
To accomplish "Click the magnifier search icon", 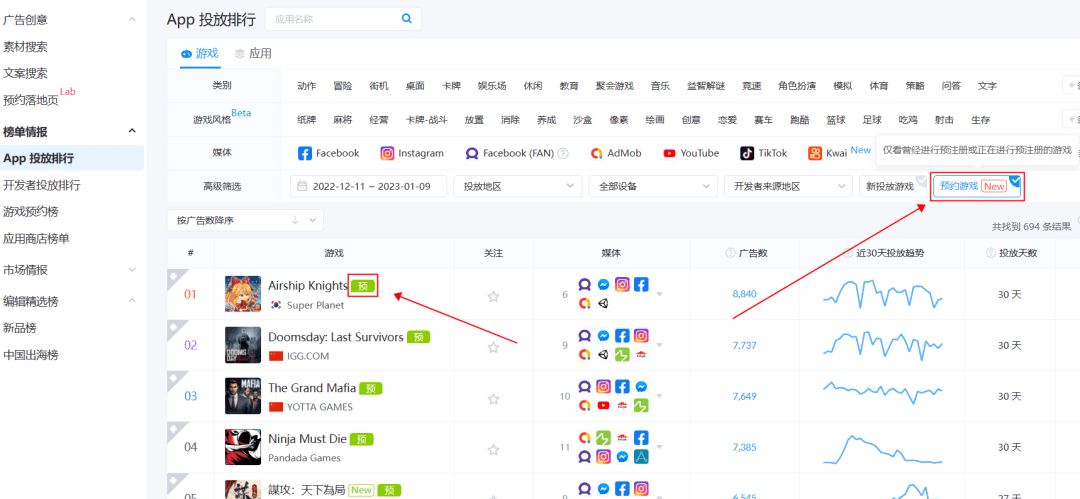I will point(407,19).
